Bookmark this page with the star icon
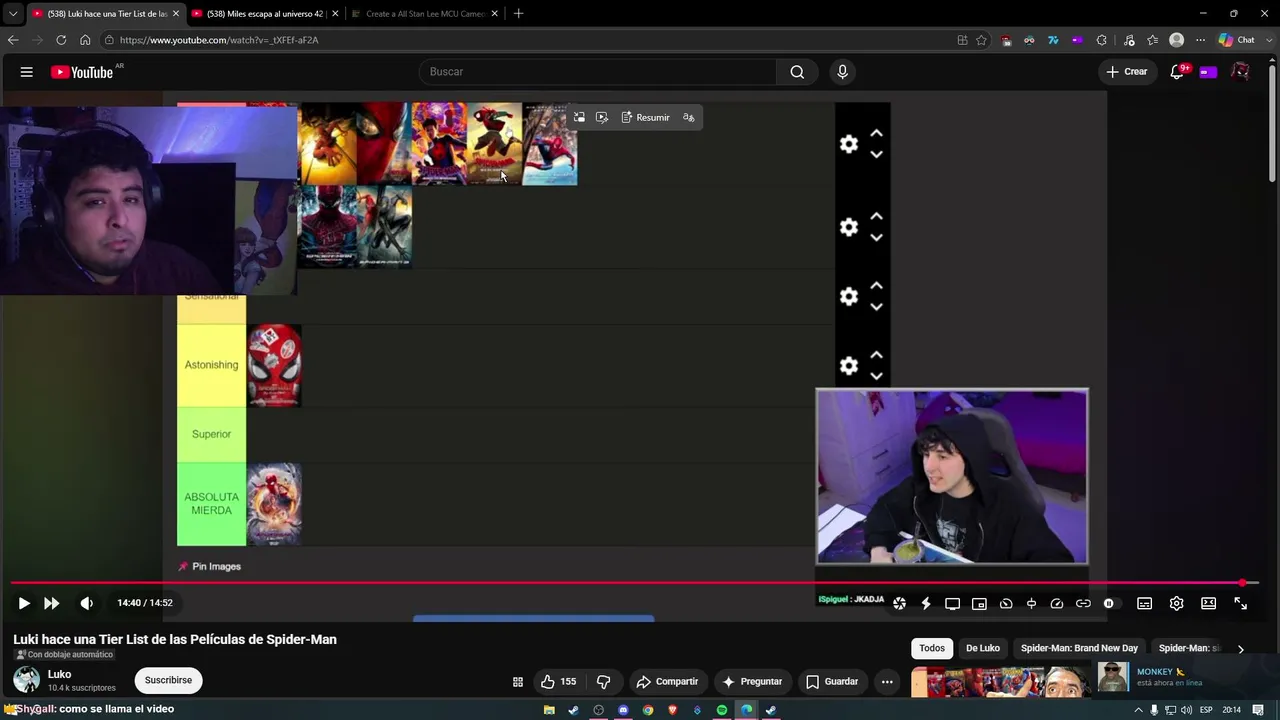Image resolution: width=1280 pixels, height=720 pixels. click(x=982, y=40)
